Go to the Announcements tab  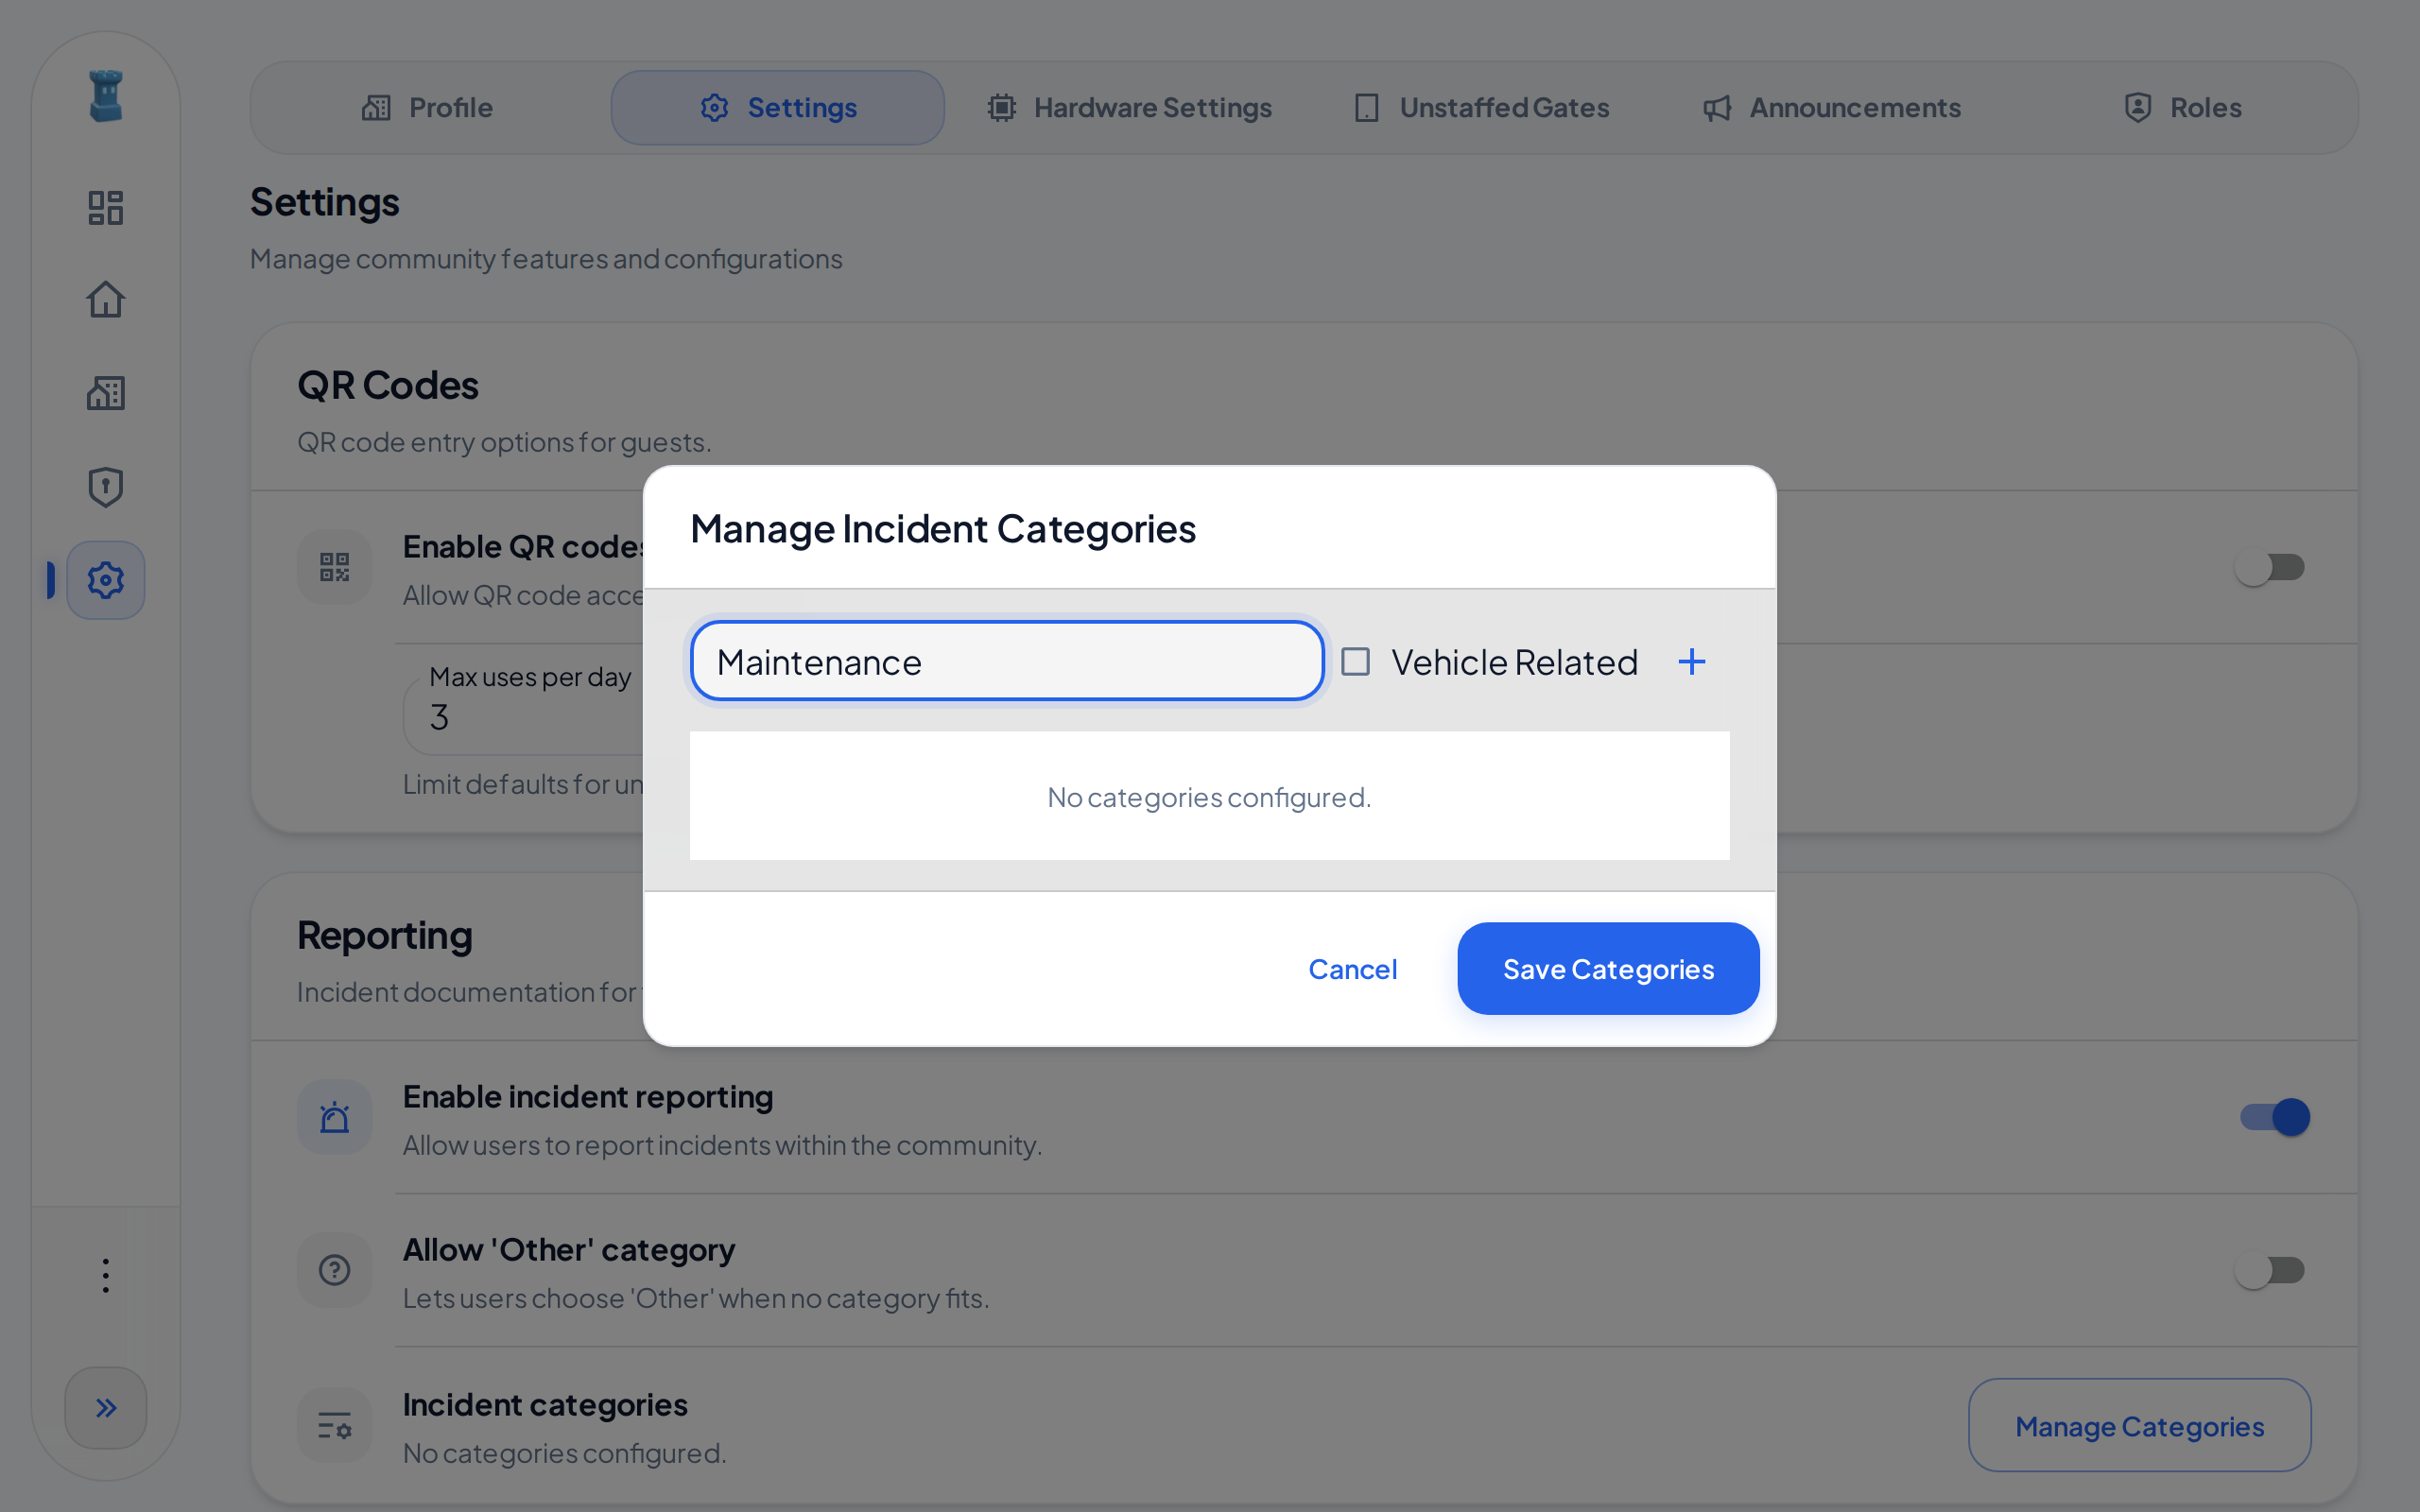(x=1832, y=108)
